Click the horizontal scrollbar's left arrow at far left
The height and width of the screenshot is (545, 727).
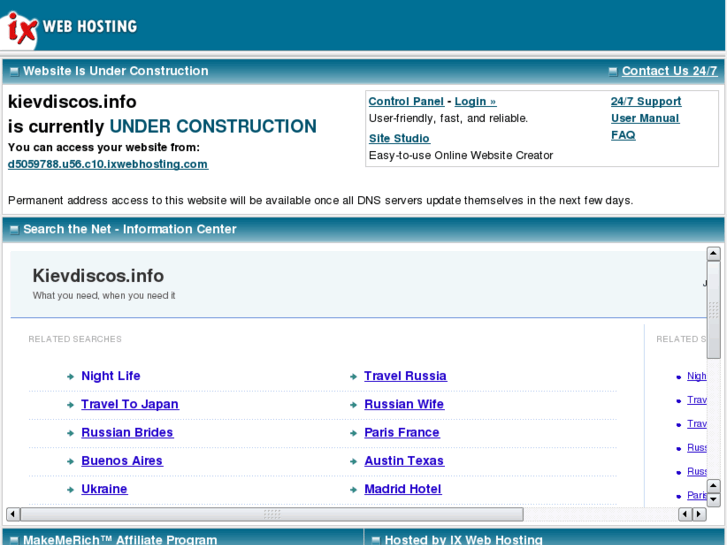pos(13,514)
